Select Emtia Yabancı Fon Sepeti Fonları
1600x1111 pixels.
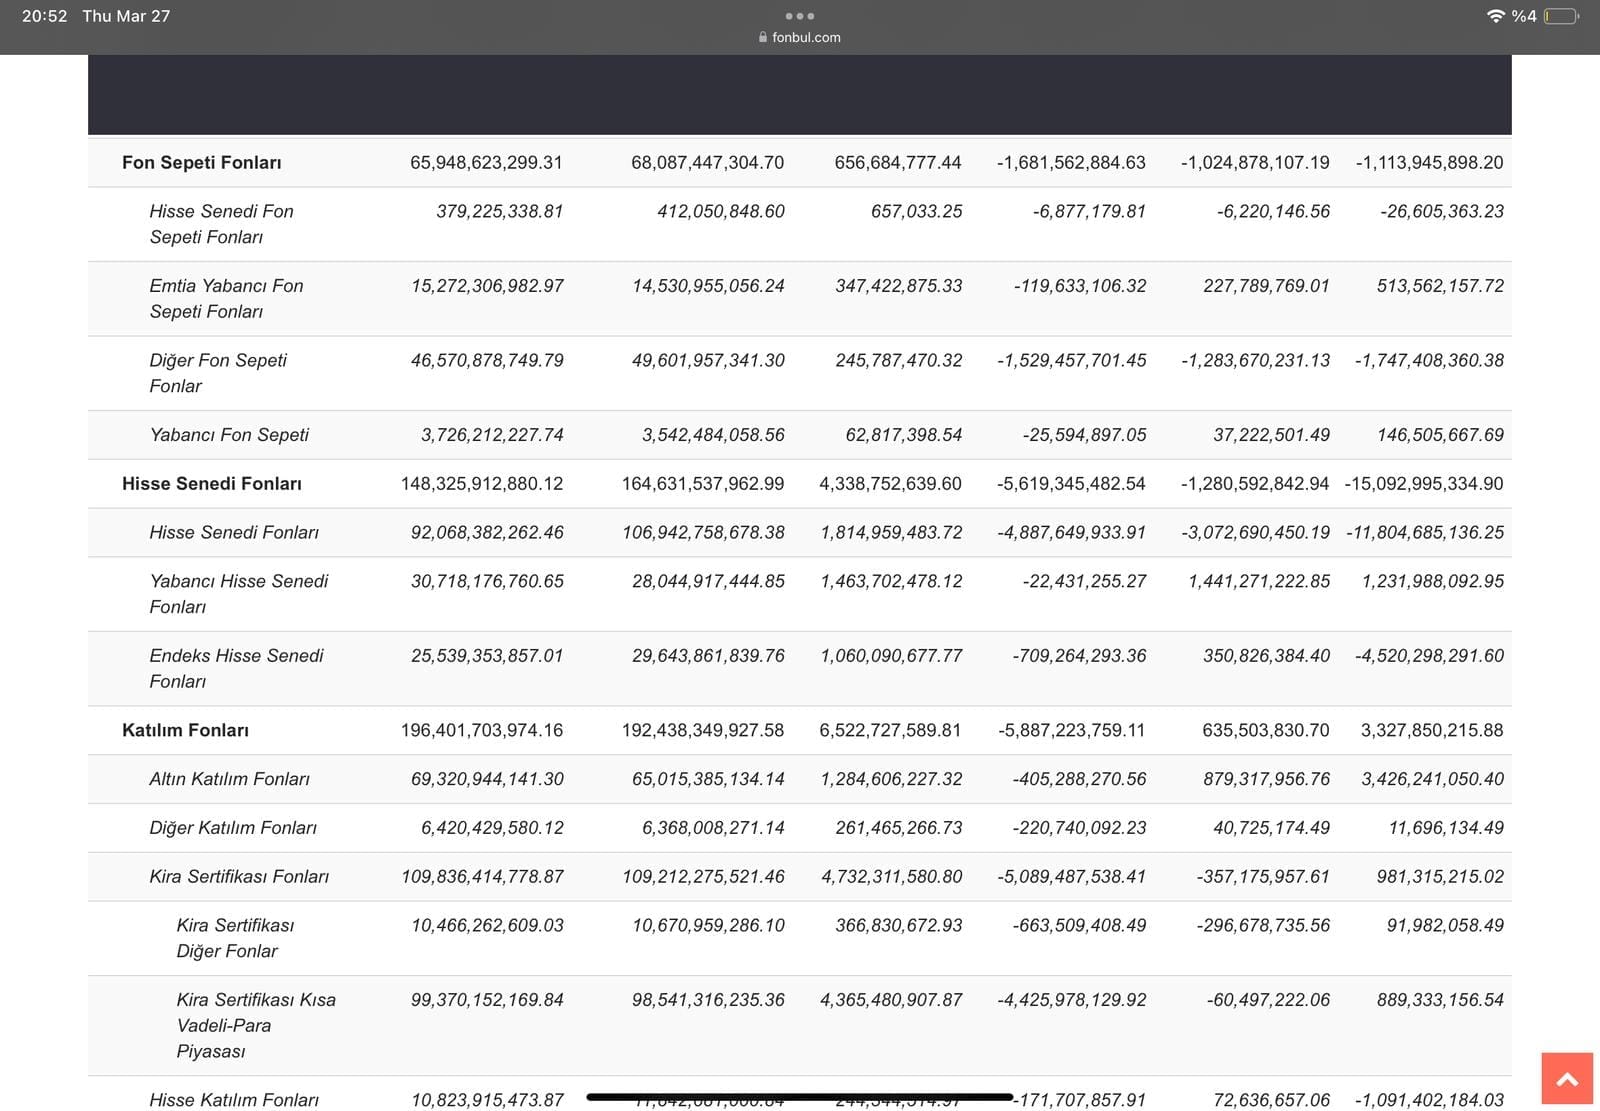pos(226,298)
